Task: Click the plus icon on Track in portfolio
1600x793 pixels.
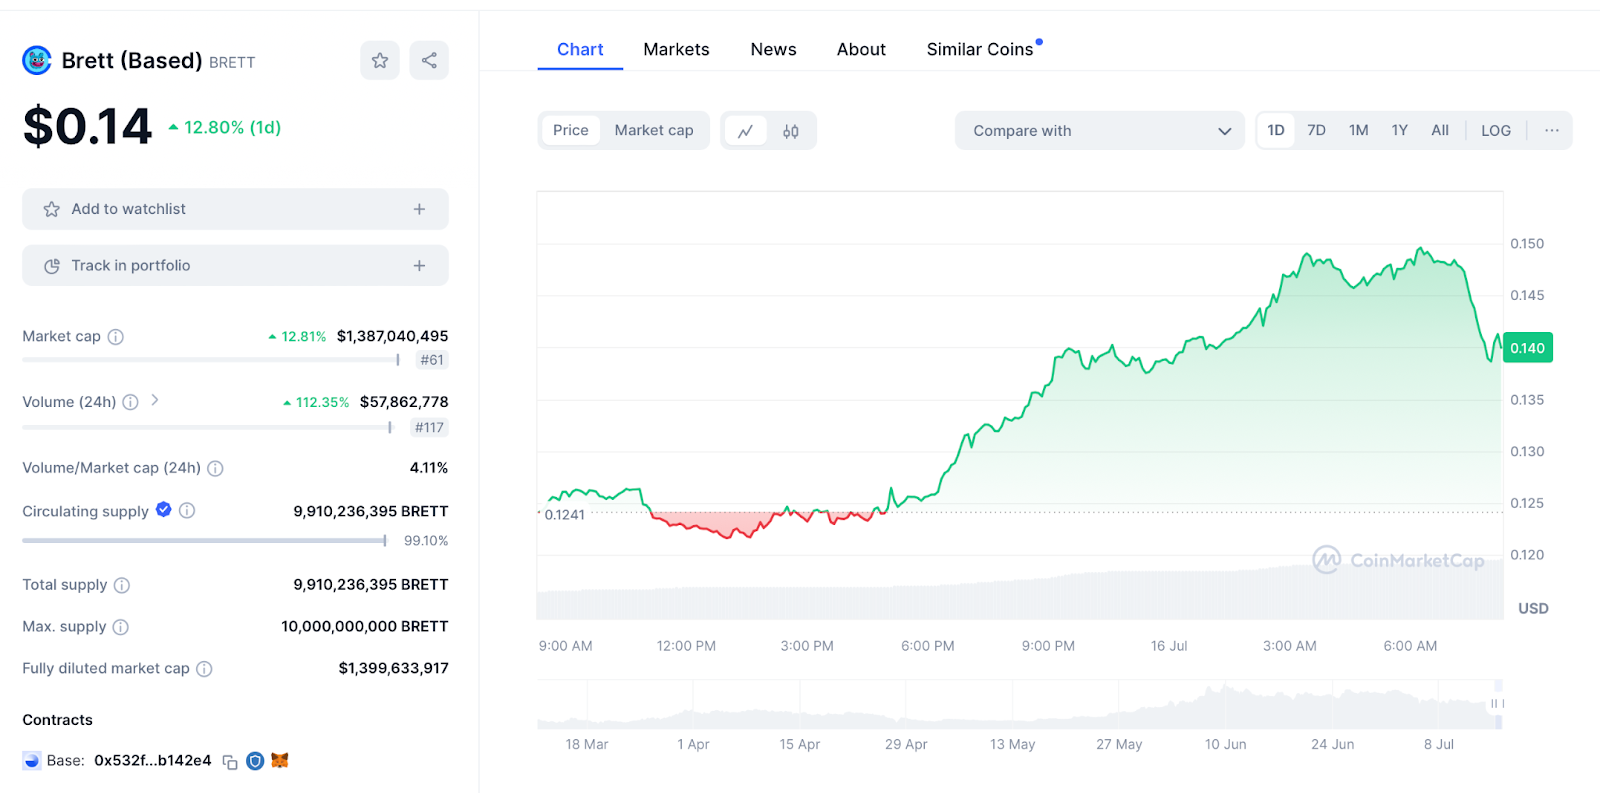Action: [x=419, y=266]
